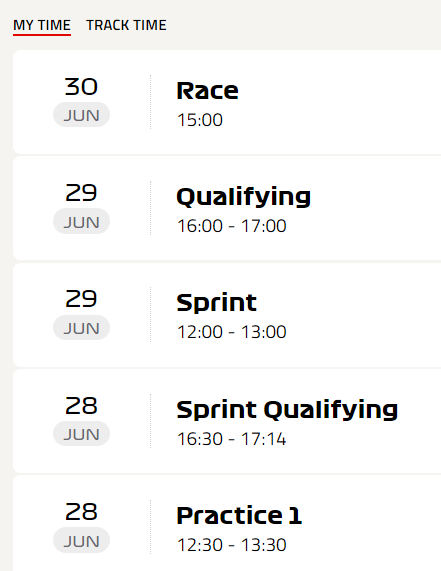The height and width of the screenshot is (571, 441).
Task: Select the Sprint Qualifying session title
Action: pyautogui.click(x=287, y=410)
